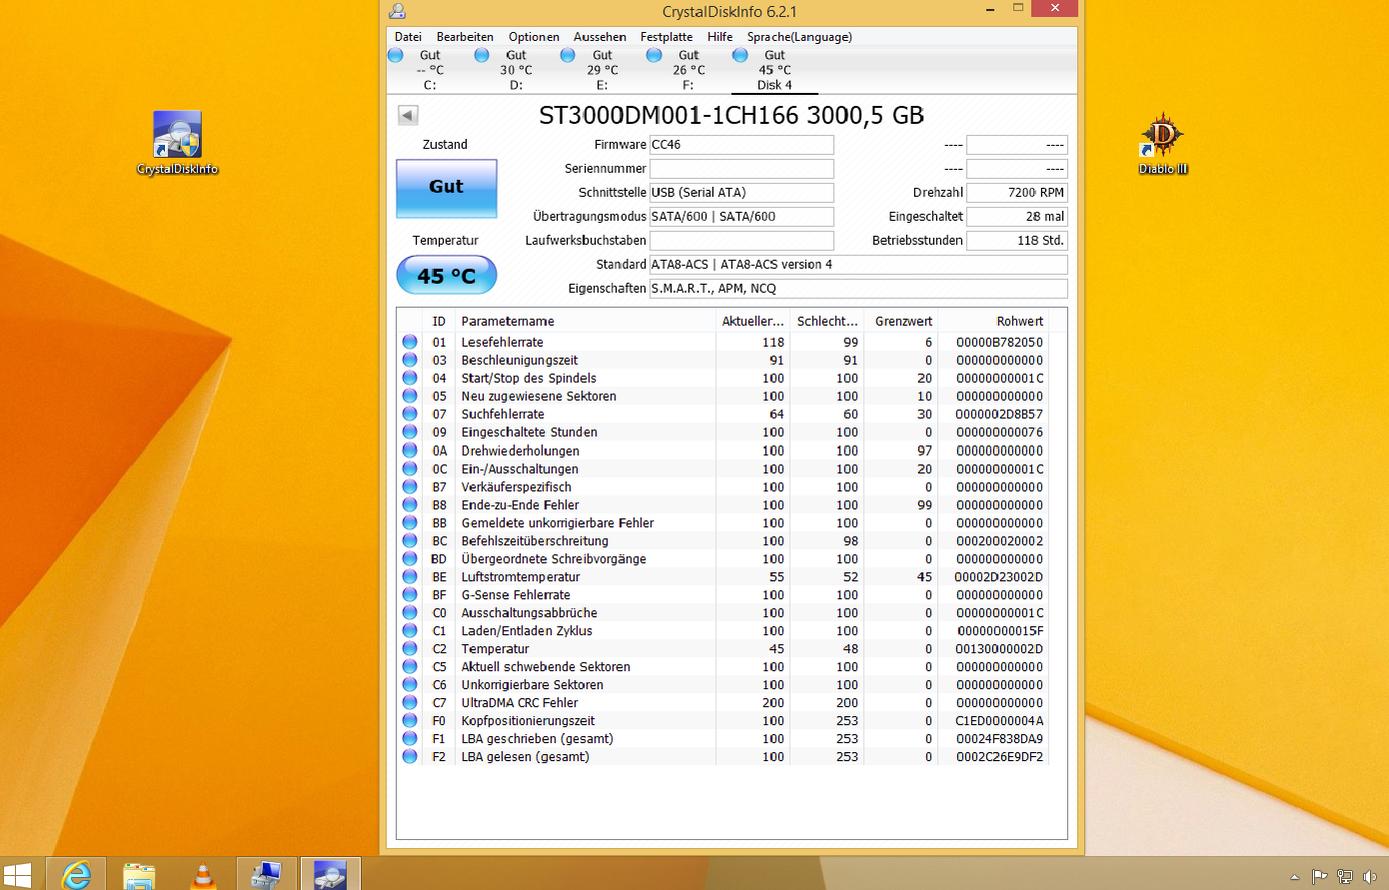
Task: Select the Disk 4 tab
Action: pos(774,70)
